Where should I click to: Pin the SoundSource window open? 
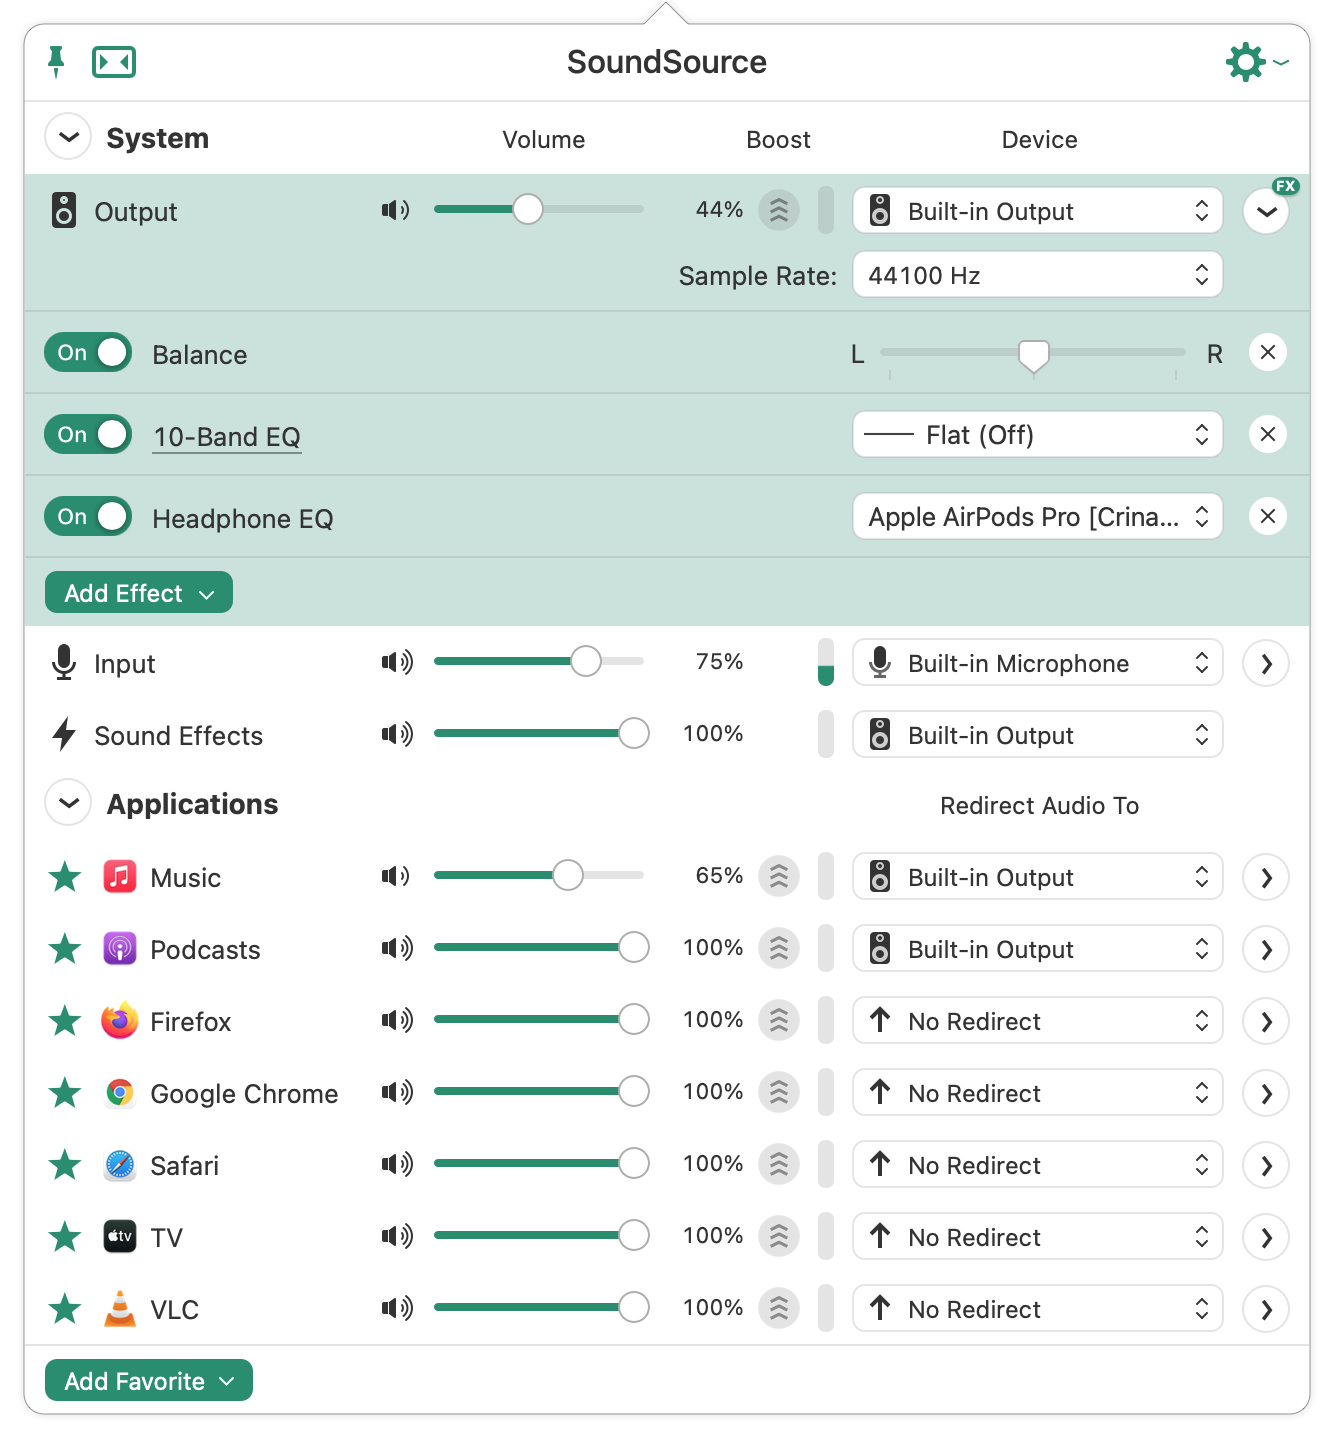pyautogui.click(x=56, y=62)
